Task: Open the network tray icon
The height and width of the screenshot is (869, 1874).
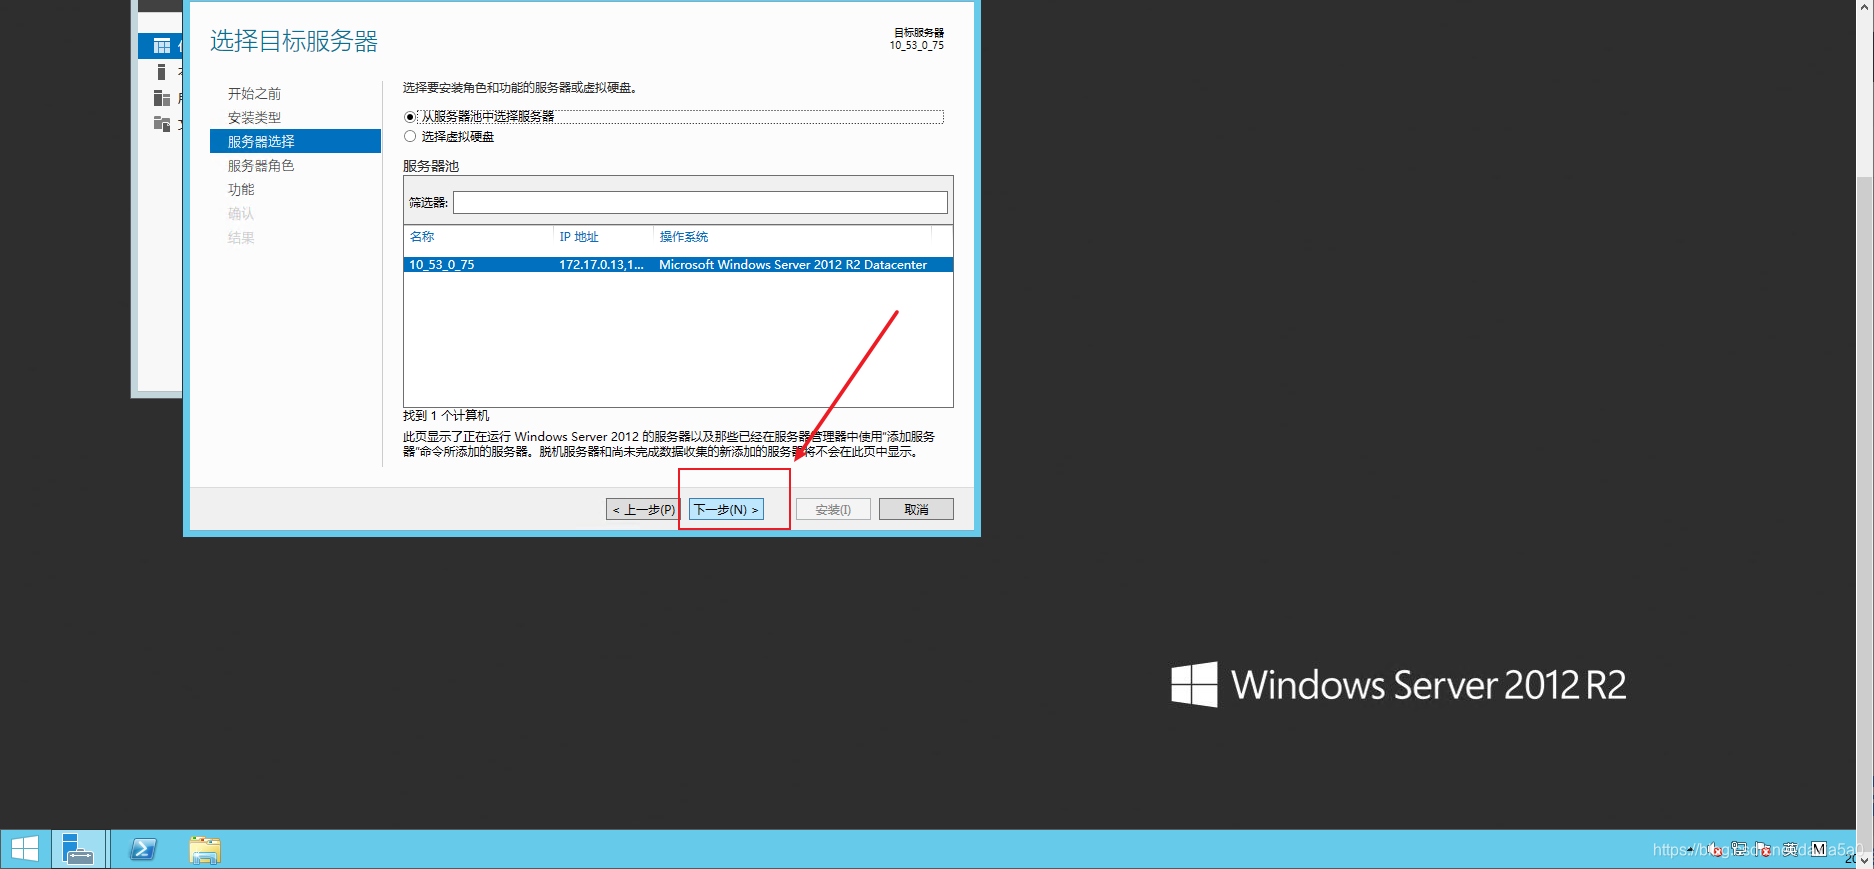Action: 1739,849
